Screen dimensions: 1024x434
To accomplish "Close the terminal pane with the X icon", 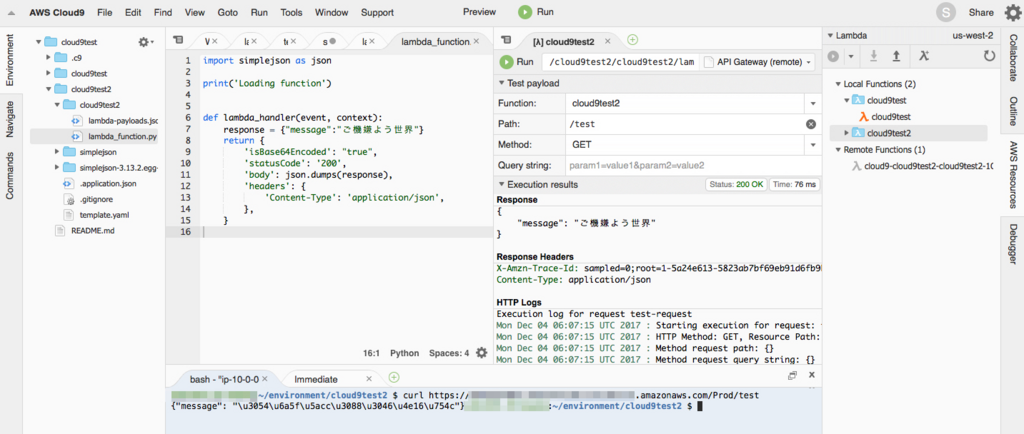I will point(812,375).
